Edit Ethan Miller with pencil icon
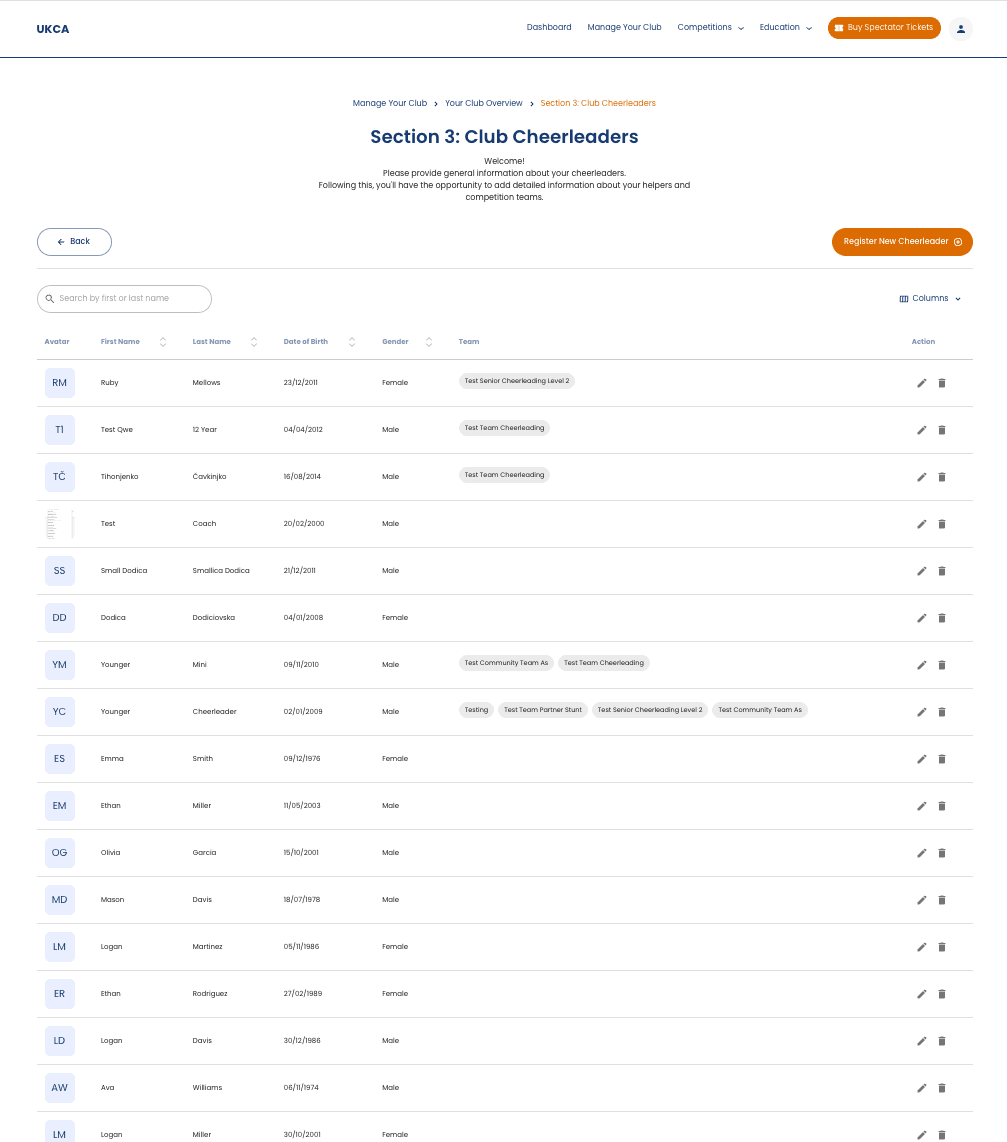The width and height of the screenshot is (1007, 1142). point(921,806)
